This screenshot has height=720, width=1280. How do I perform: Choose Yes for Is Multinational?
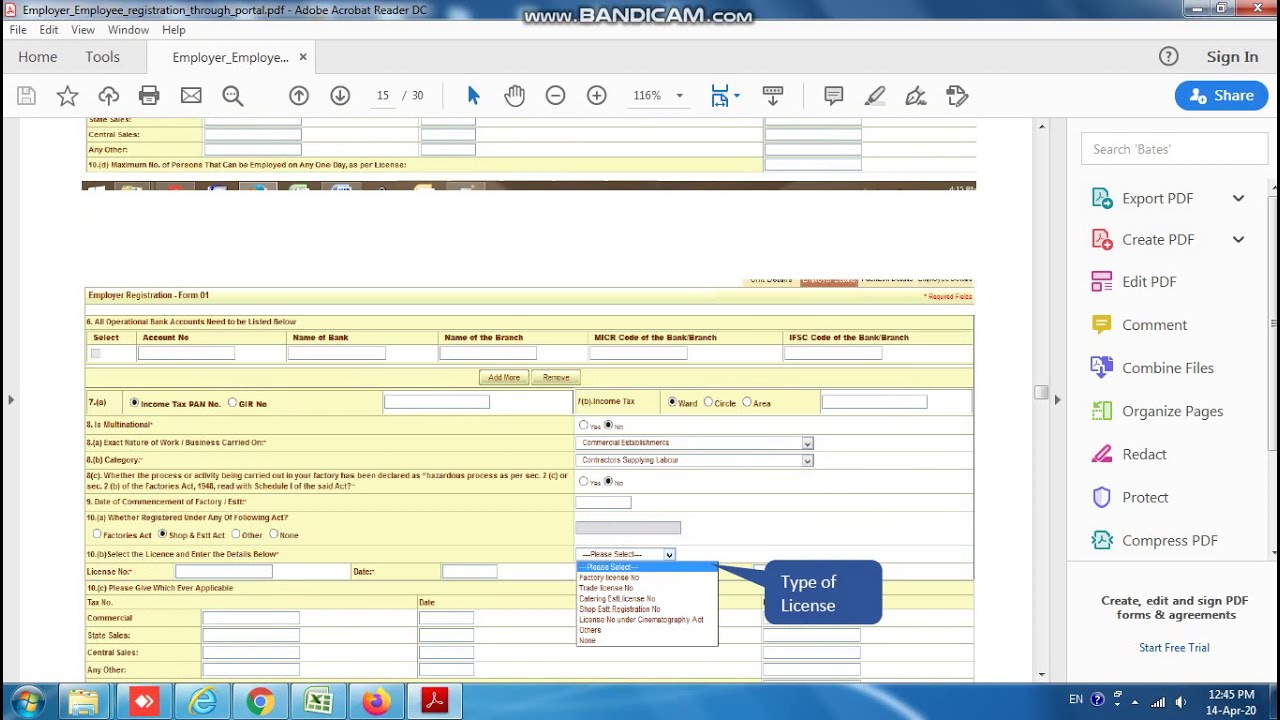(x=583, y=425)
